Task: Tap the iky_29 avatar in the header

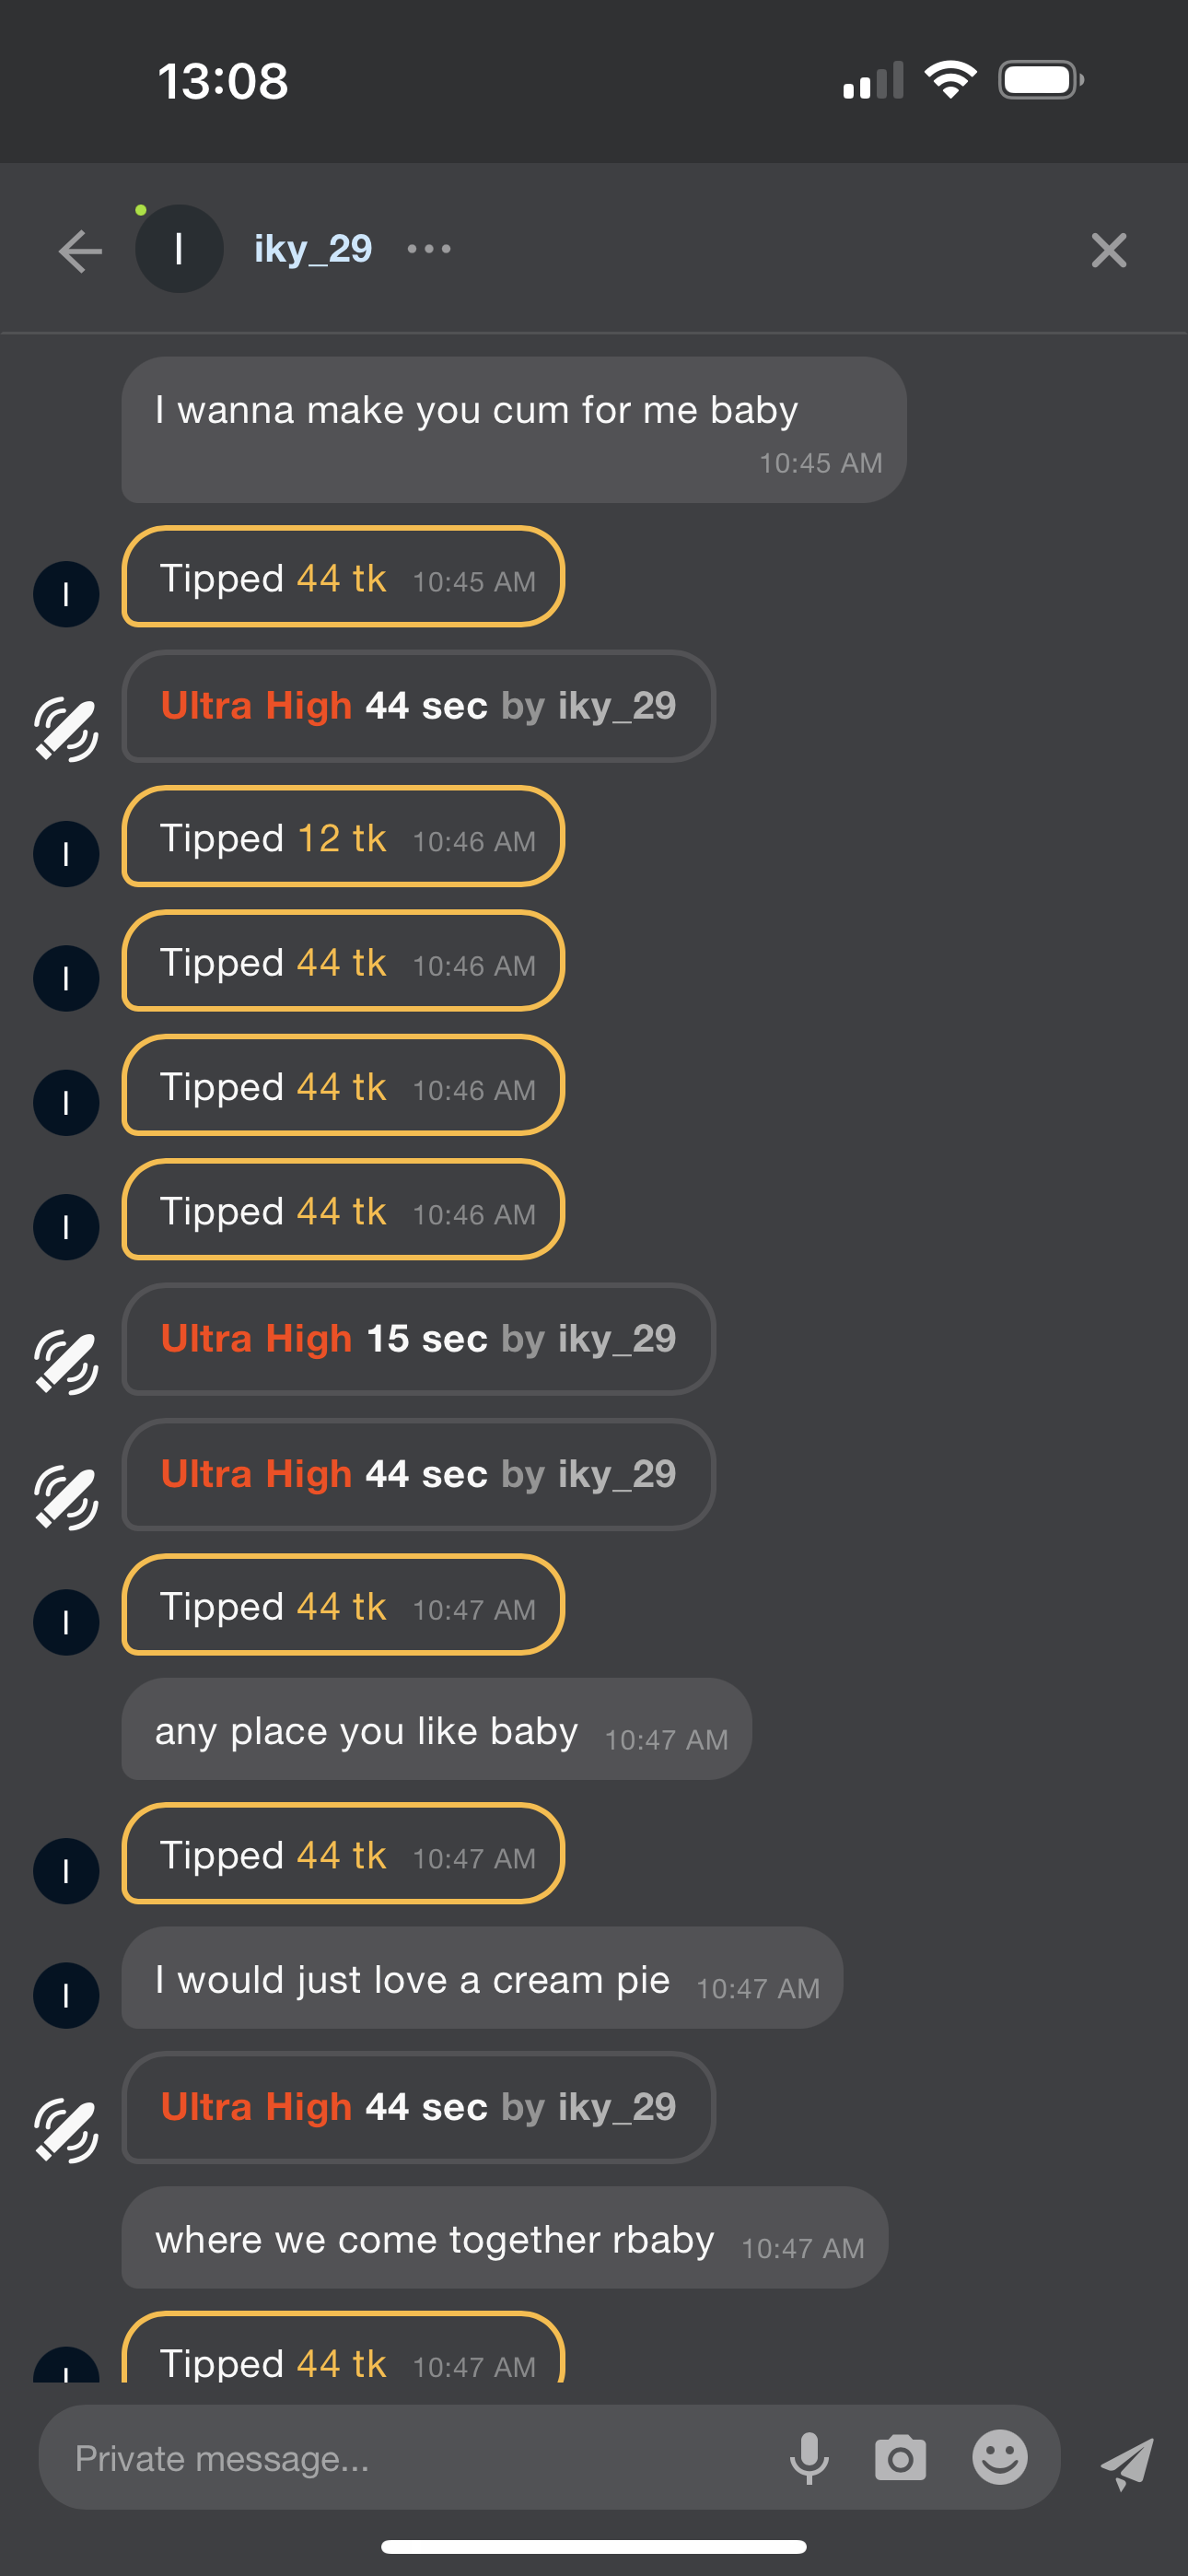Action: pyautogui.click(x=179, y=249)
